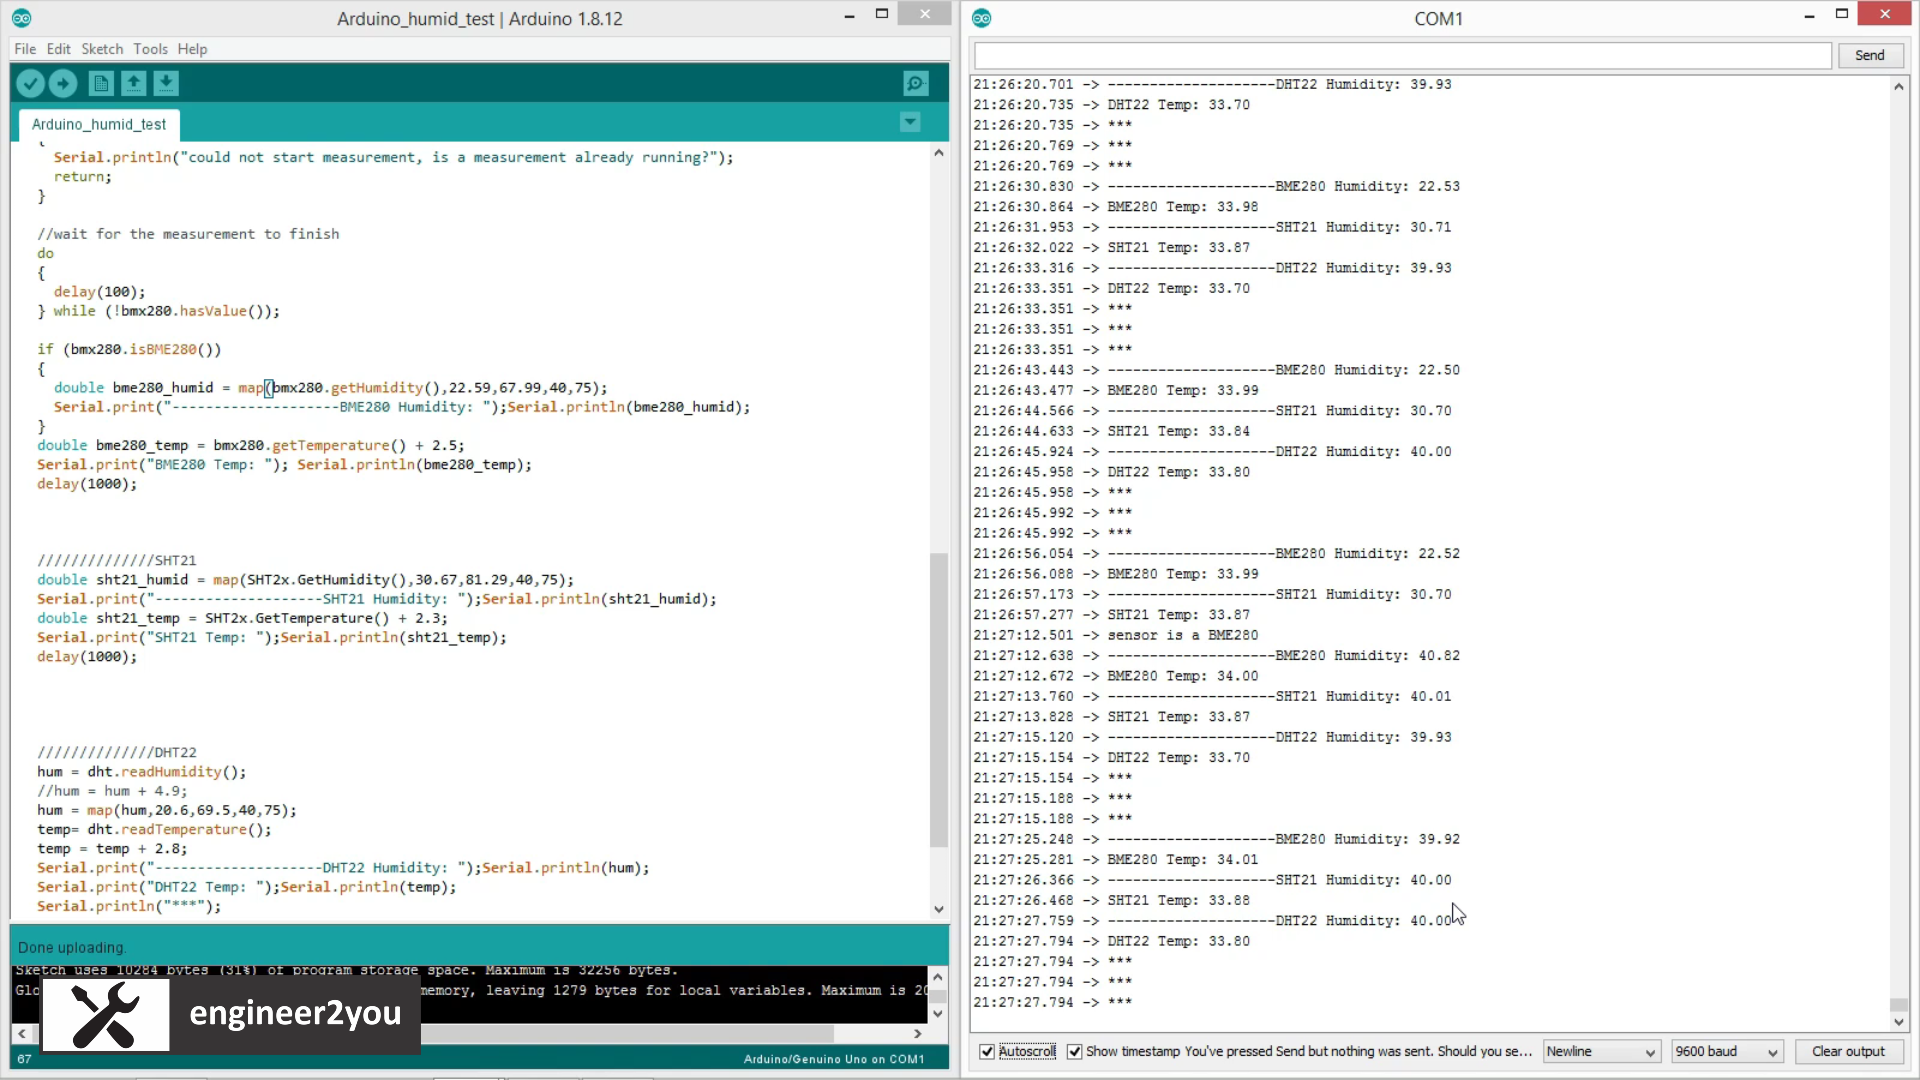
Task: Open the Serial Monitor magnifier icon
Action: [915, 84]
